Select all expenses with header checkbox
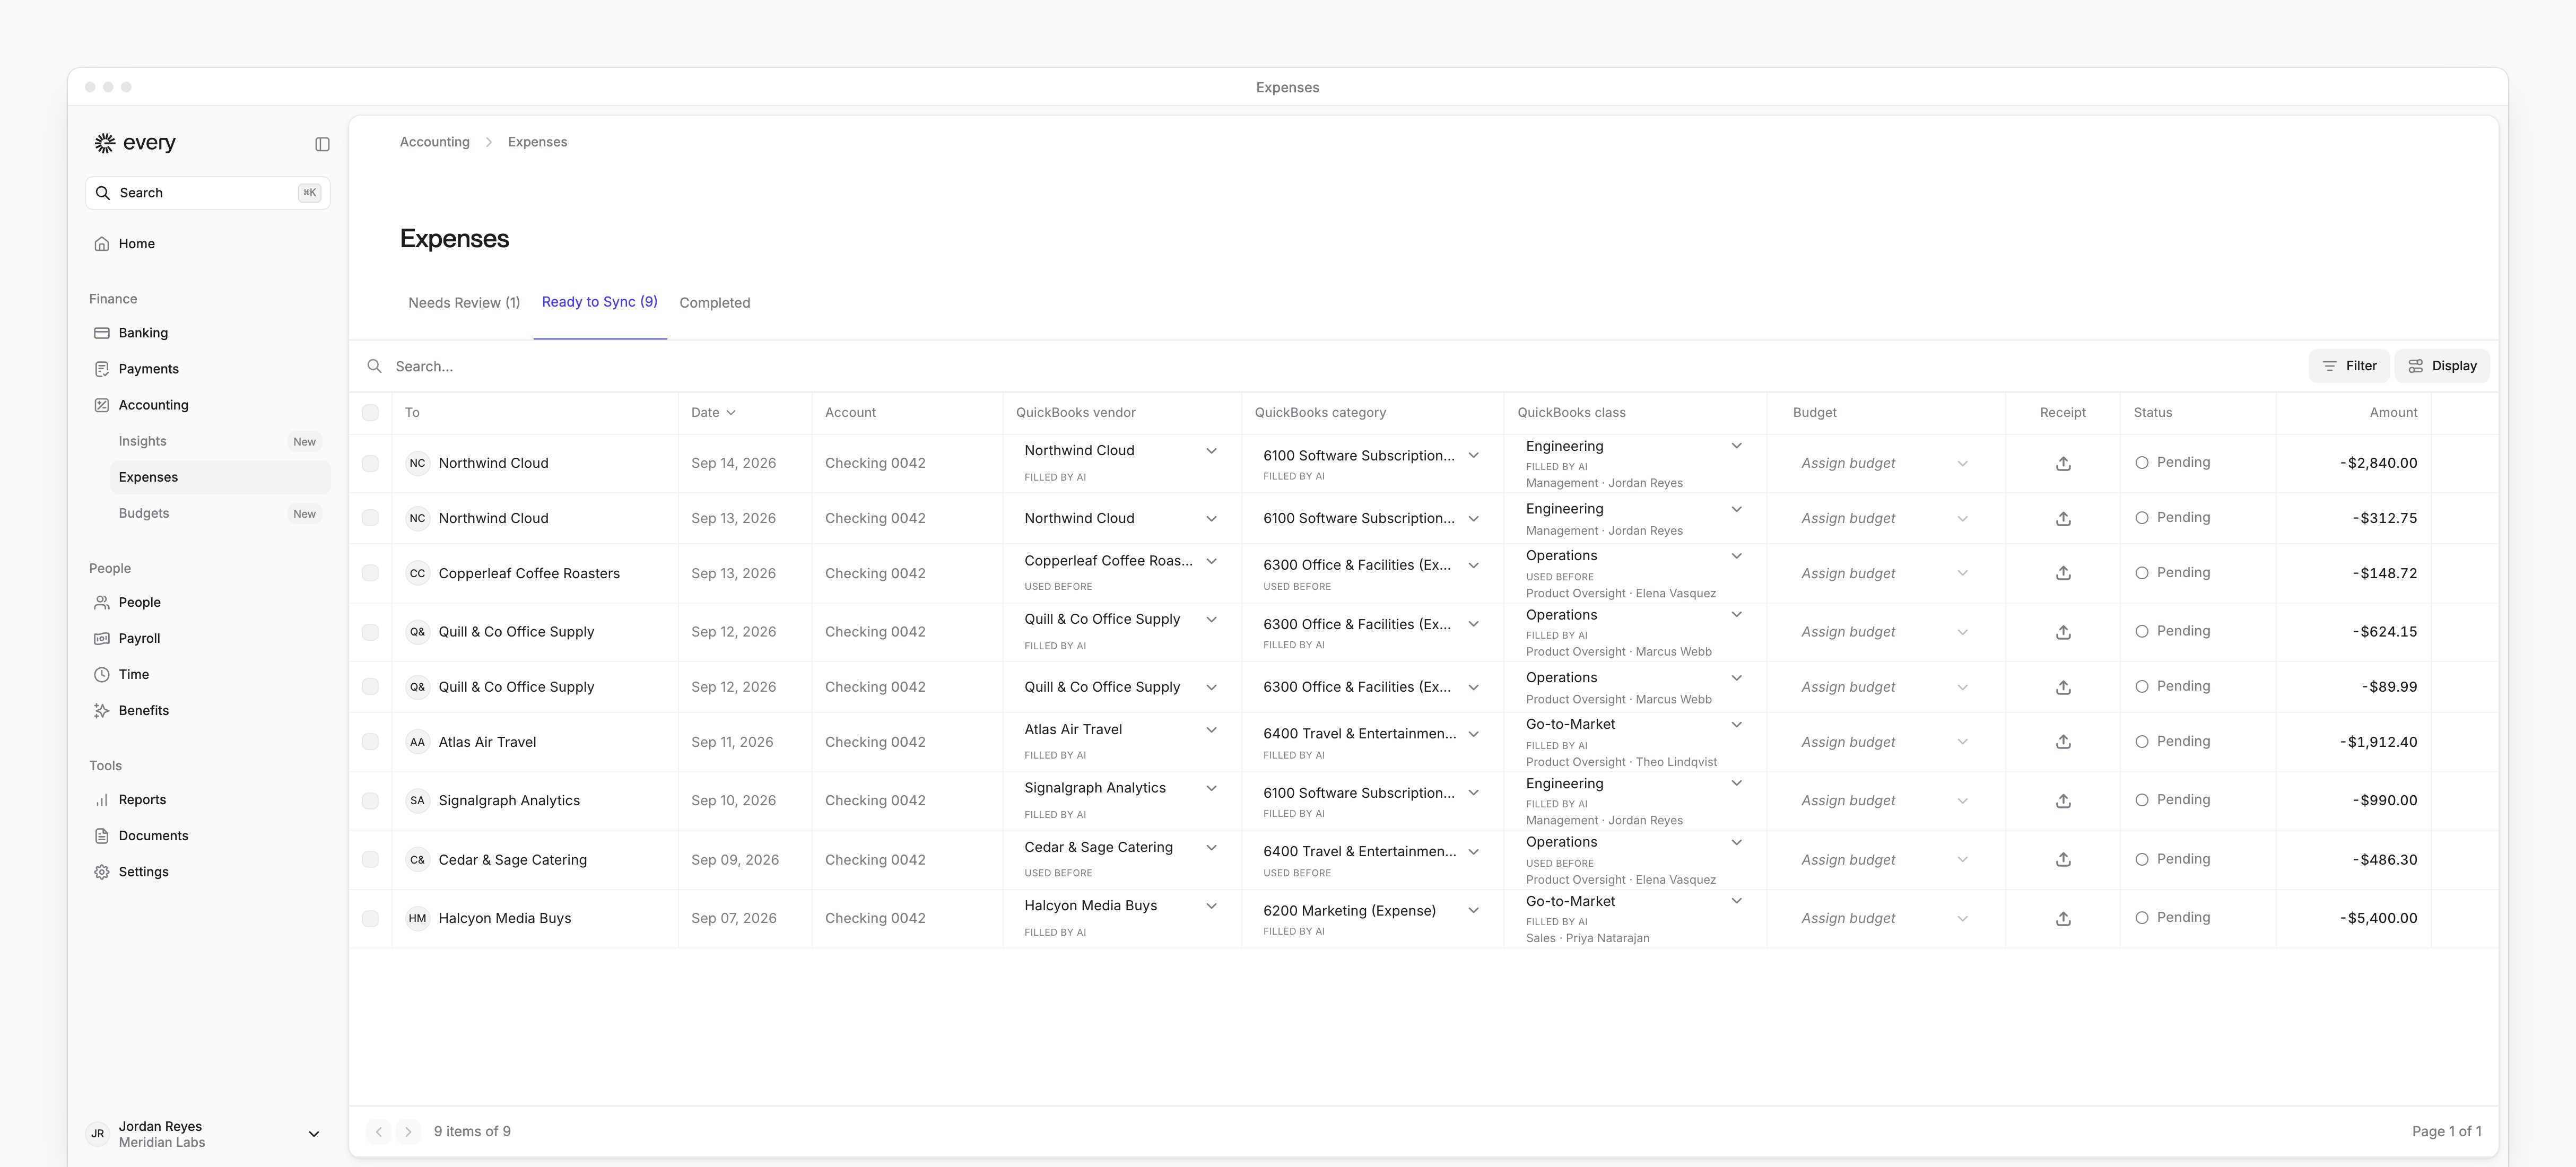Image resolution: width=2576 pixels, height=1167 pixels. pos(370,412)
